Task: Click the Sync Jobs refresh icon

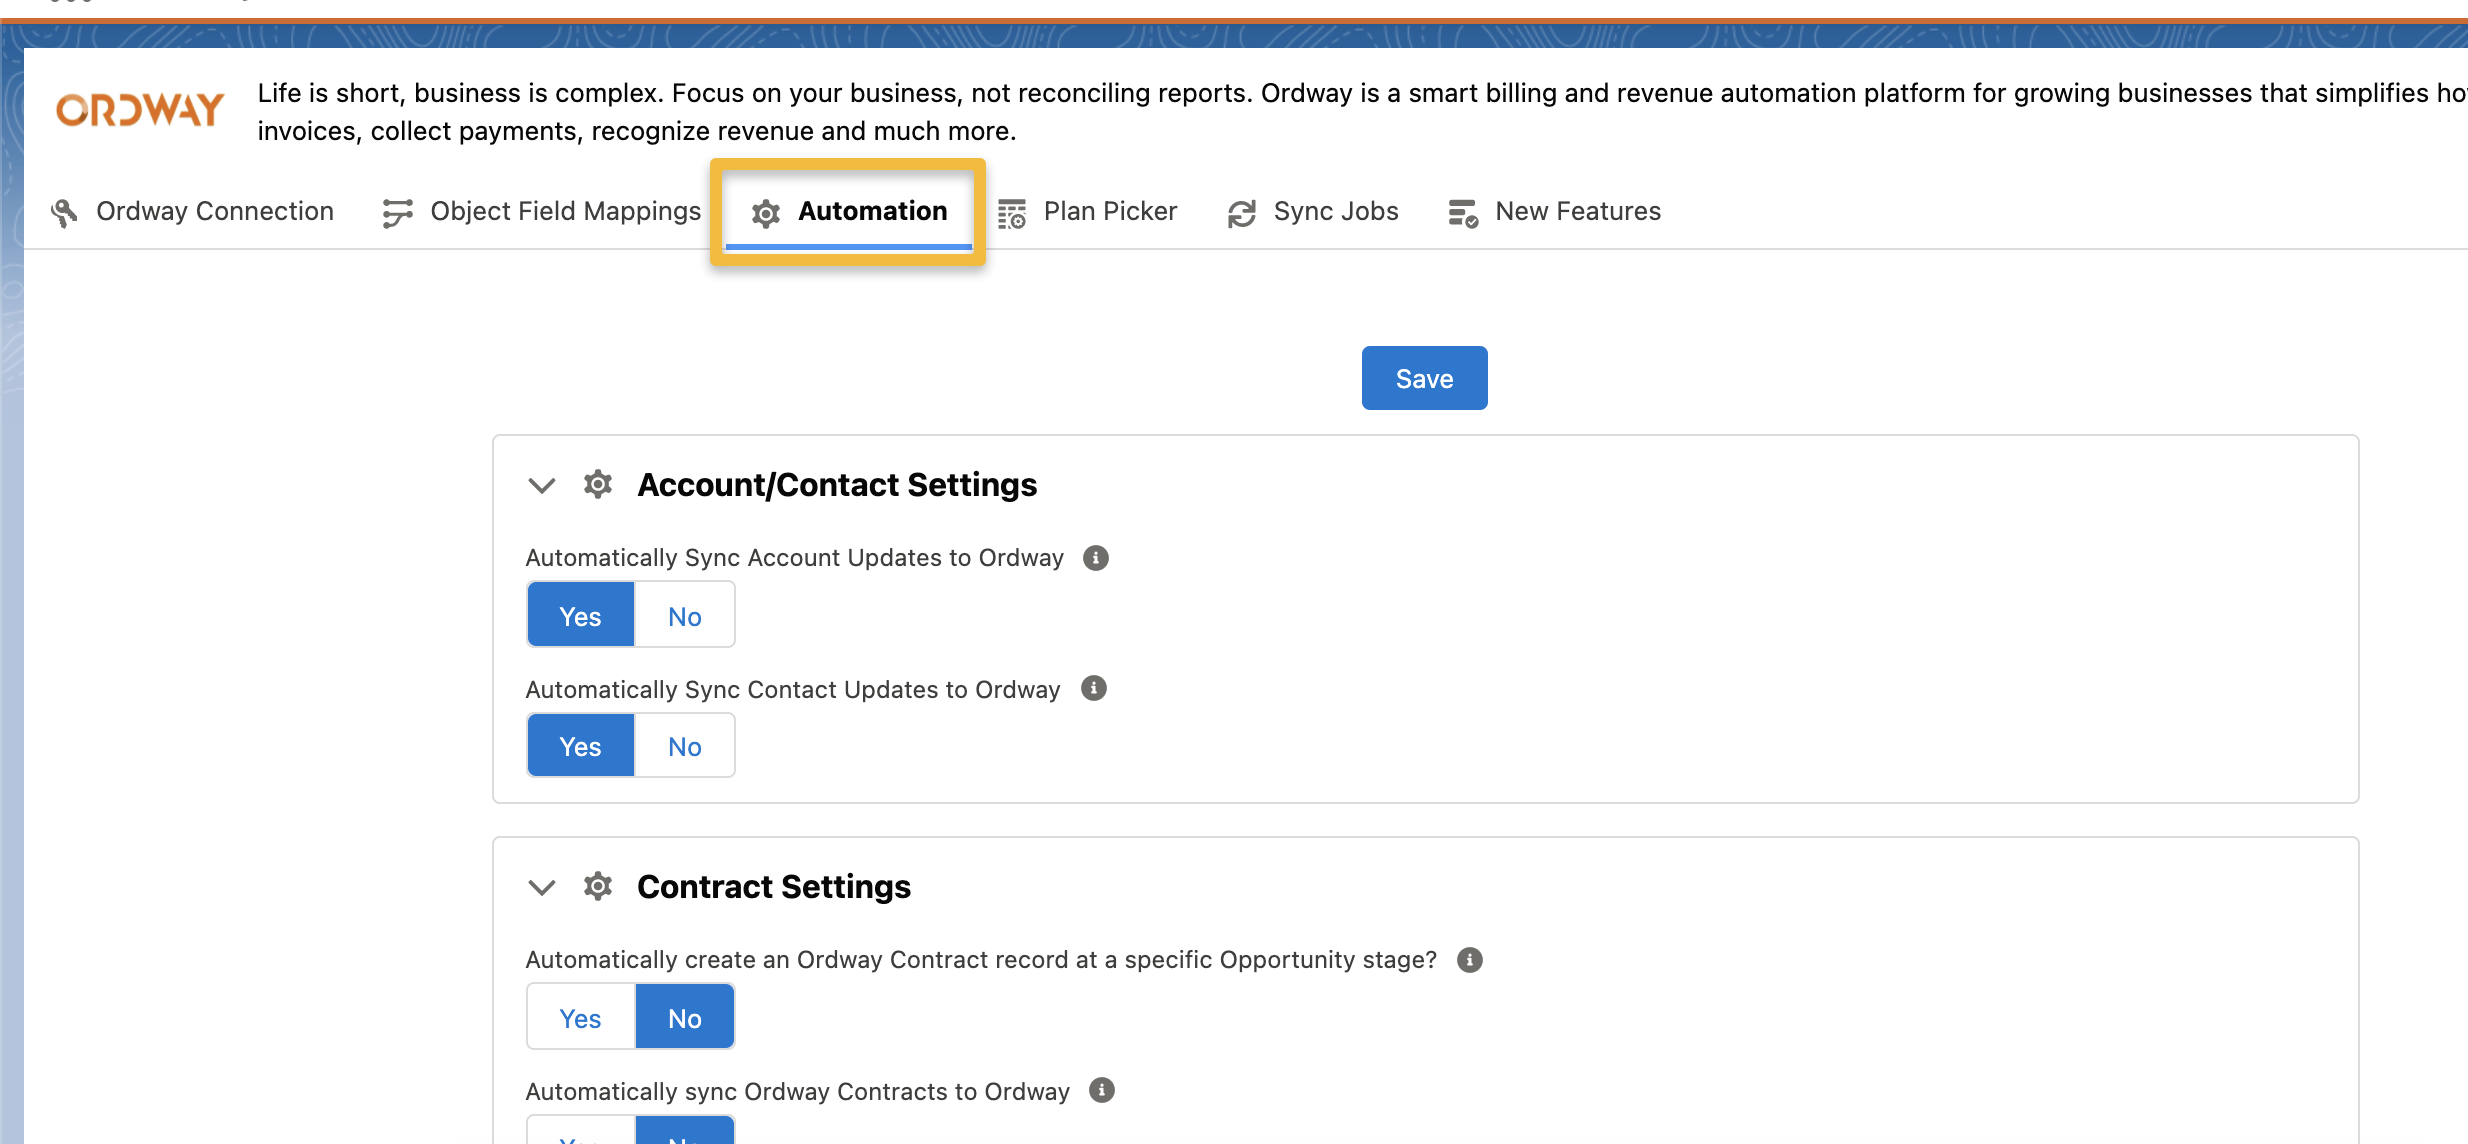Action: pyautogui.click(x=1242, y=213)
